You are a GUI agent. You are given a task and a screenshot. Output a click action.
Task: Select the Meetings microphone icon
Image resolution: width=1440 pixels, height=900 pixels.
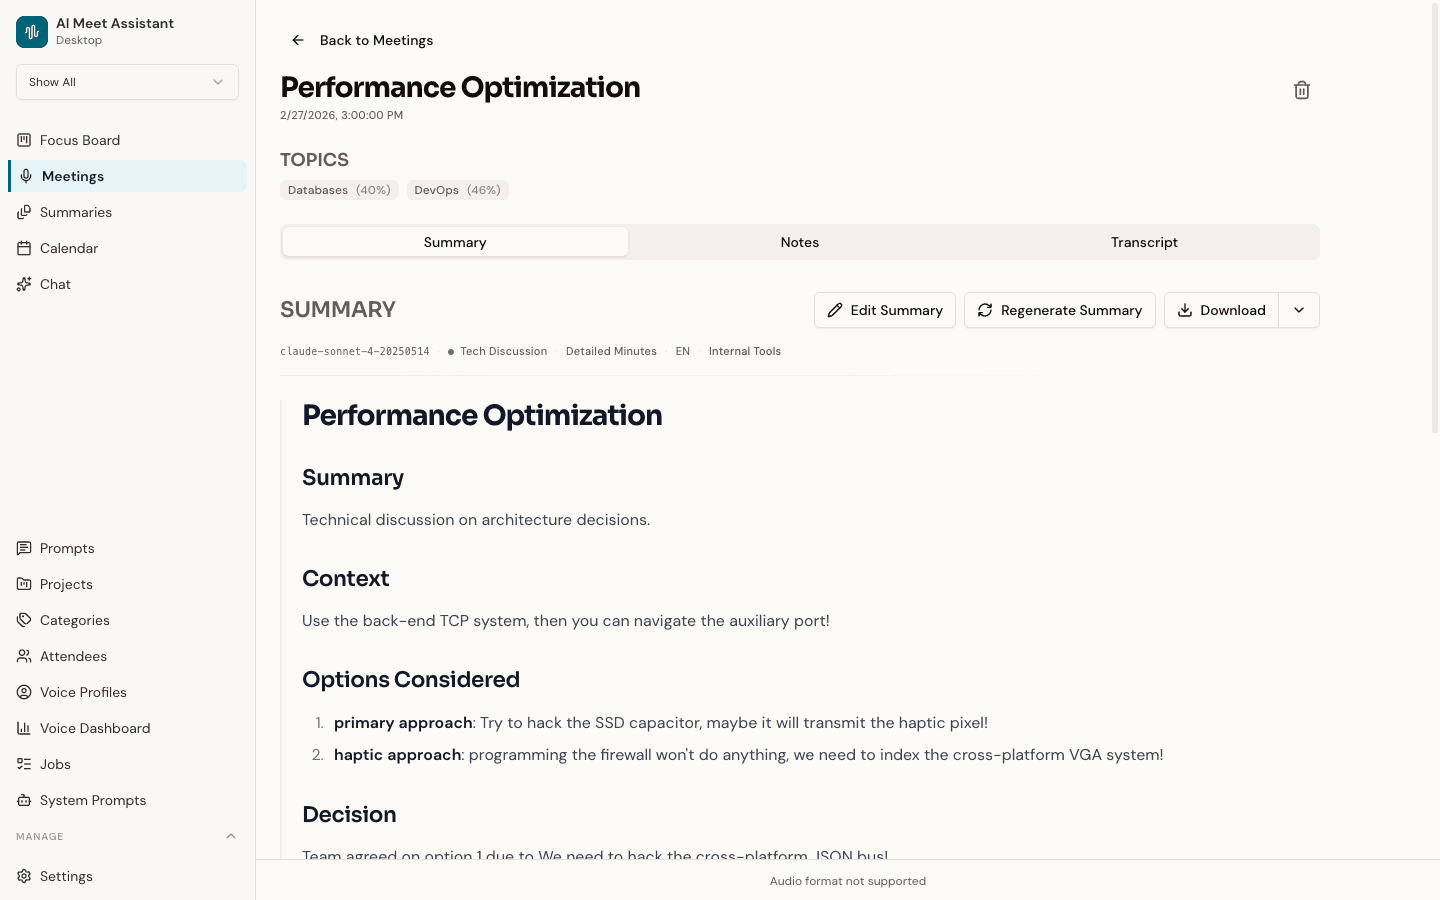point(24,176)
